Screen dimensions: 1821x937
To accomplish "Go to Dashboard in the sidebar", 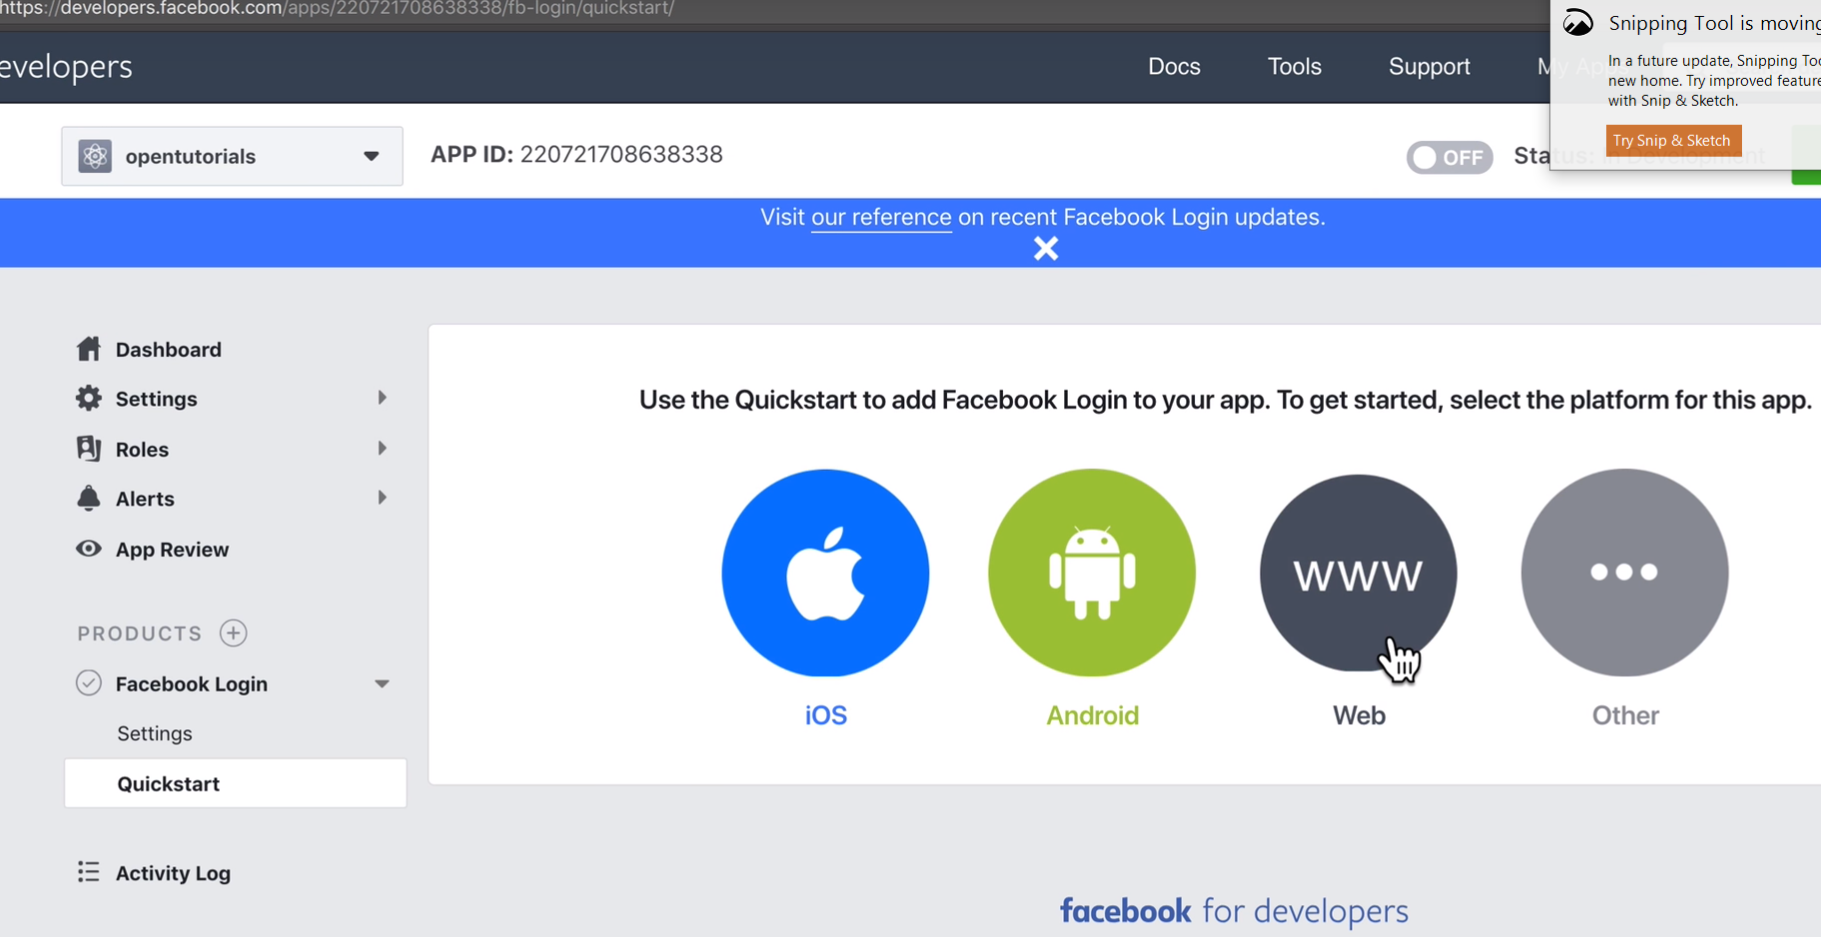I will click(168, 349).
